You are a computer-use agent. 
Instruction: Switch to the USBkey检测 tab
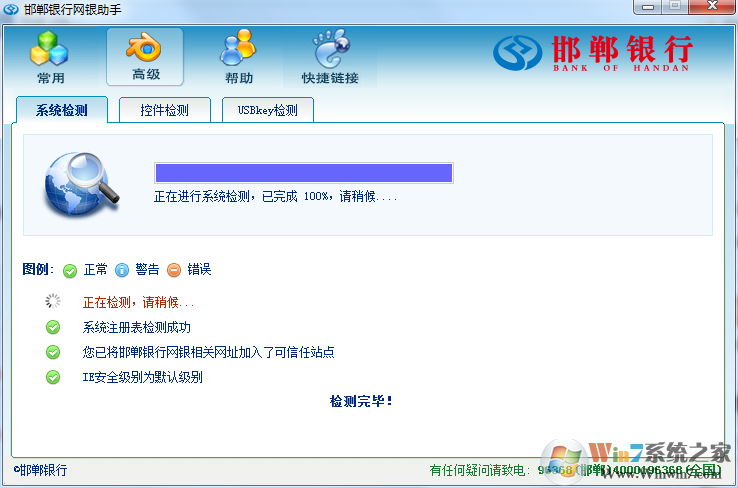(267, 110)
